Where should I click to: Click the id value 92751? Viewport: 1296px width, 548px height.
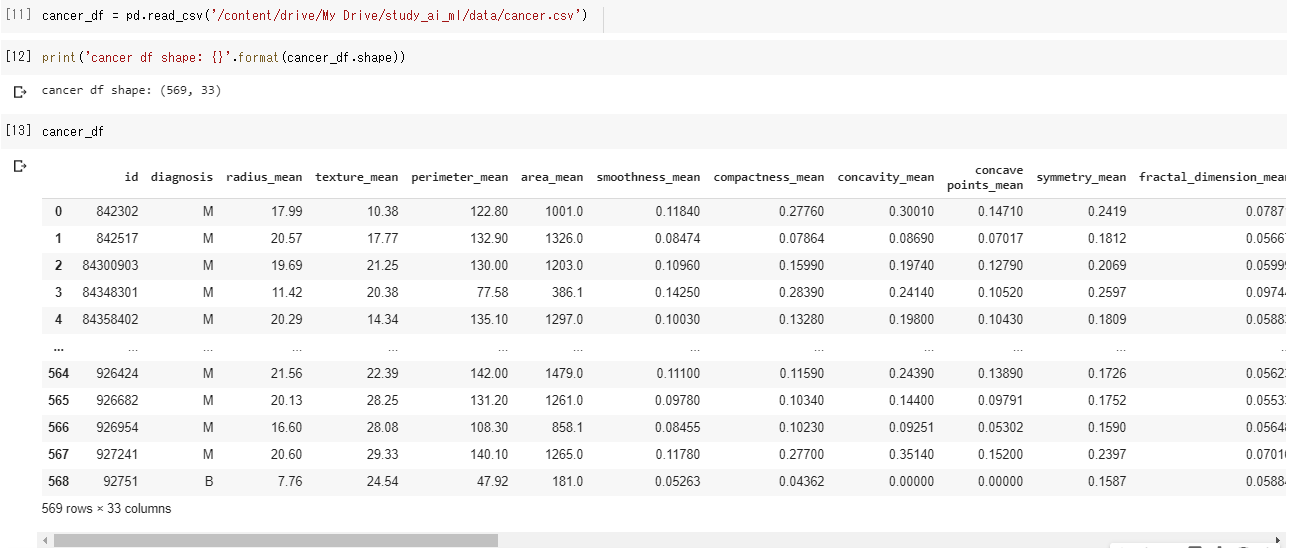[x=121, y=482]
